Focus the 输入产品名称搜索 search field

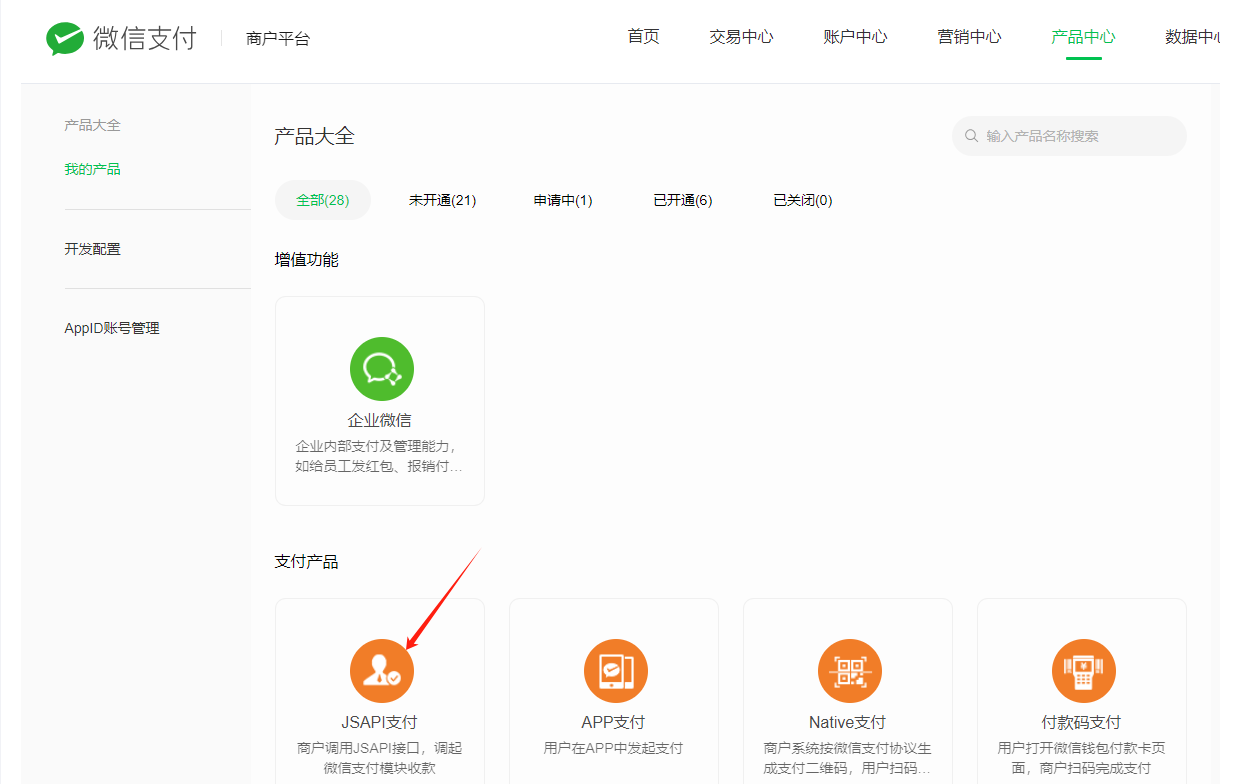tap(1069, 136)
